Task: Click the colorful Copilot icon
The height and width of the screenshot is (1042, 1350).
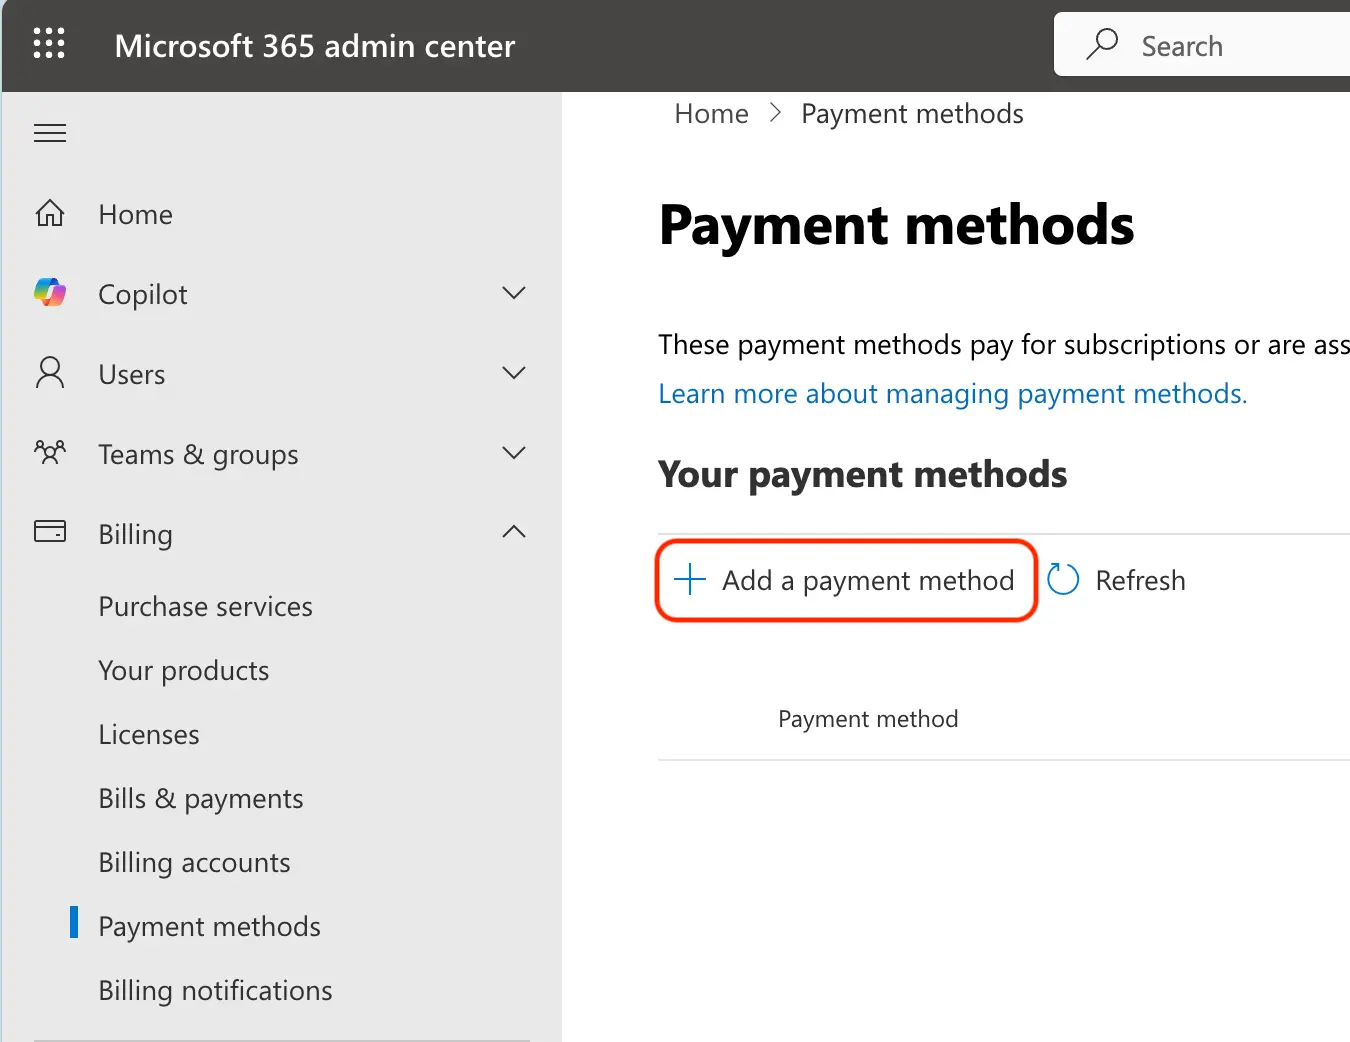Action: (x=50, y=293)
